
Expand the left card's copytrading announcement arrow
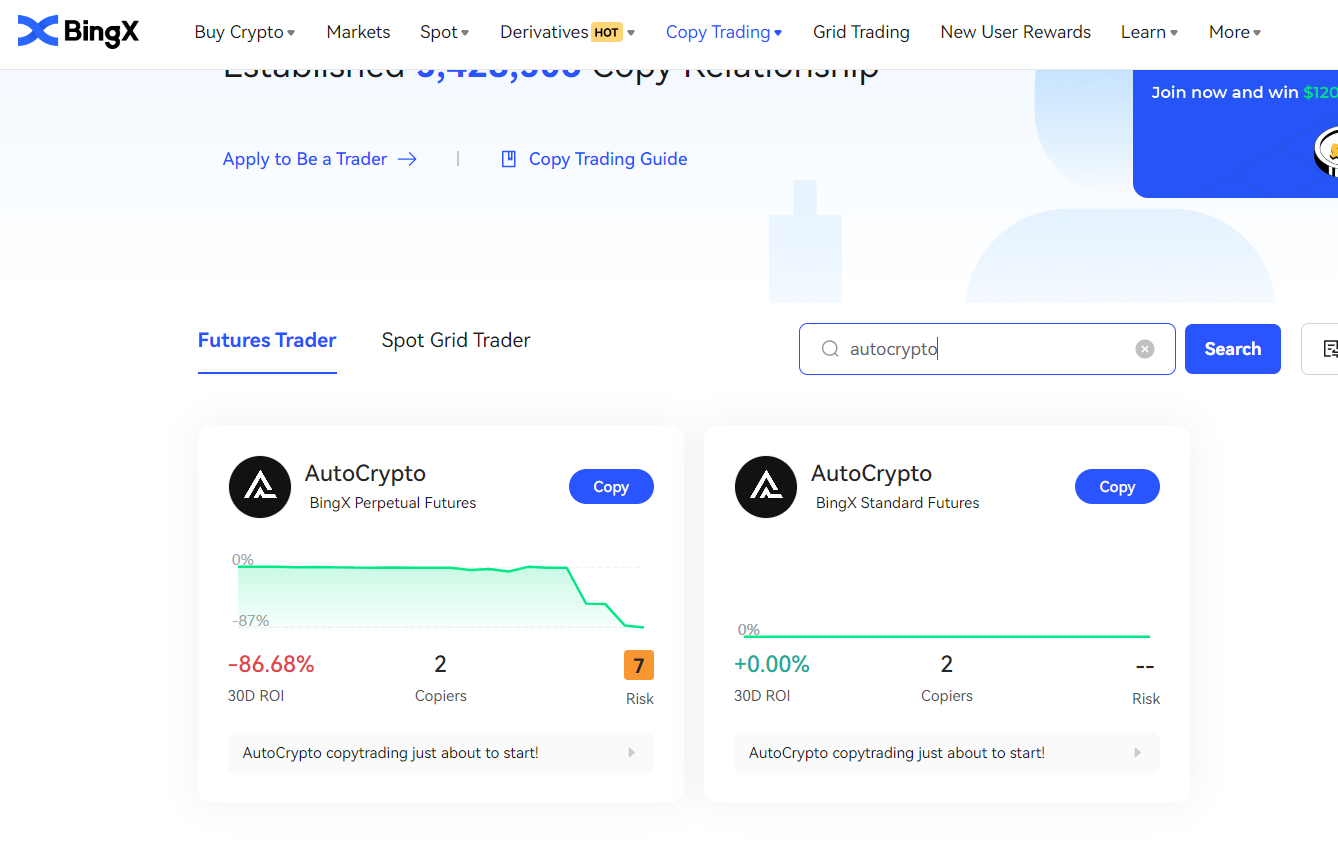click(x=631, y=753)
